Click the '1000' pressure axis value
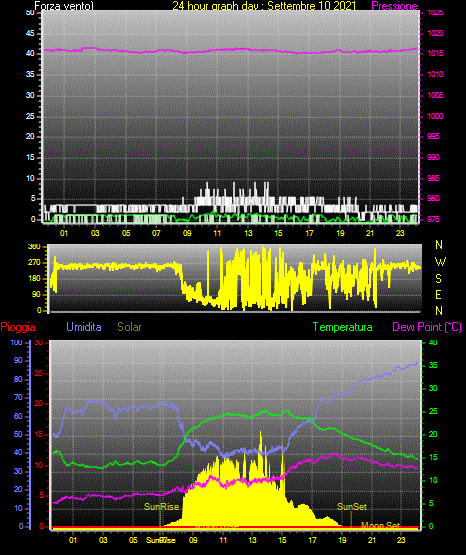Screen dimensions: 466x555 click(435, 116)
